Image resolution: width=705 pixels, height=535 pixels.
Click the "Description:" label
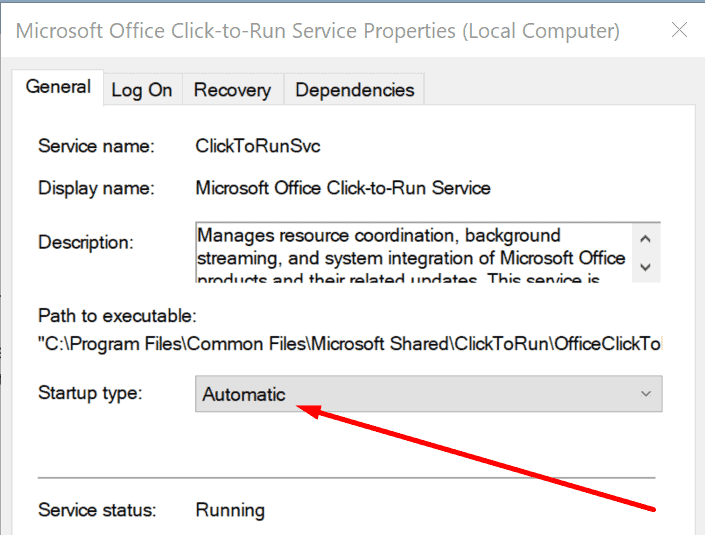pyautogui.click(x=86, y=243)
